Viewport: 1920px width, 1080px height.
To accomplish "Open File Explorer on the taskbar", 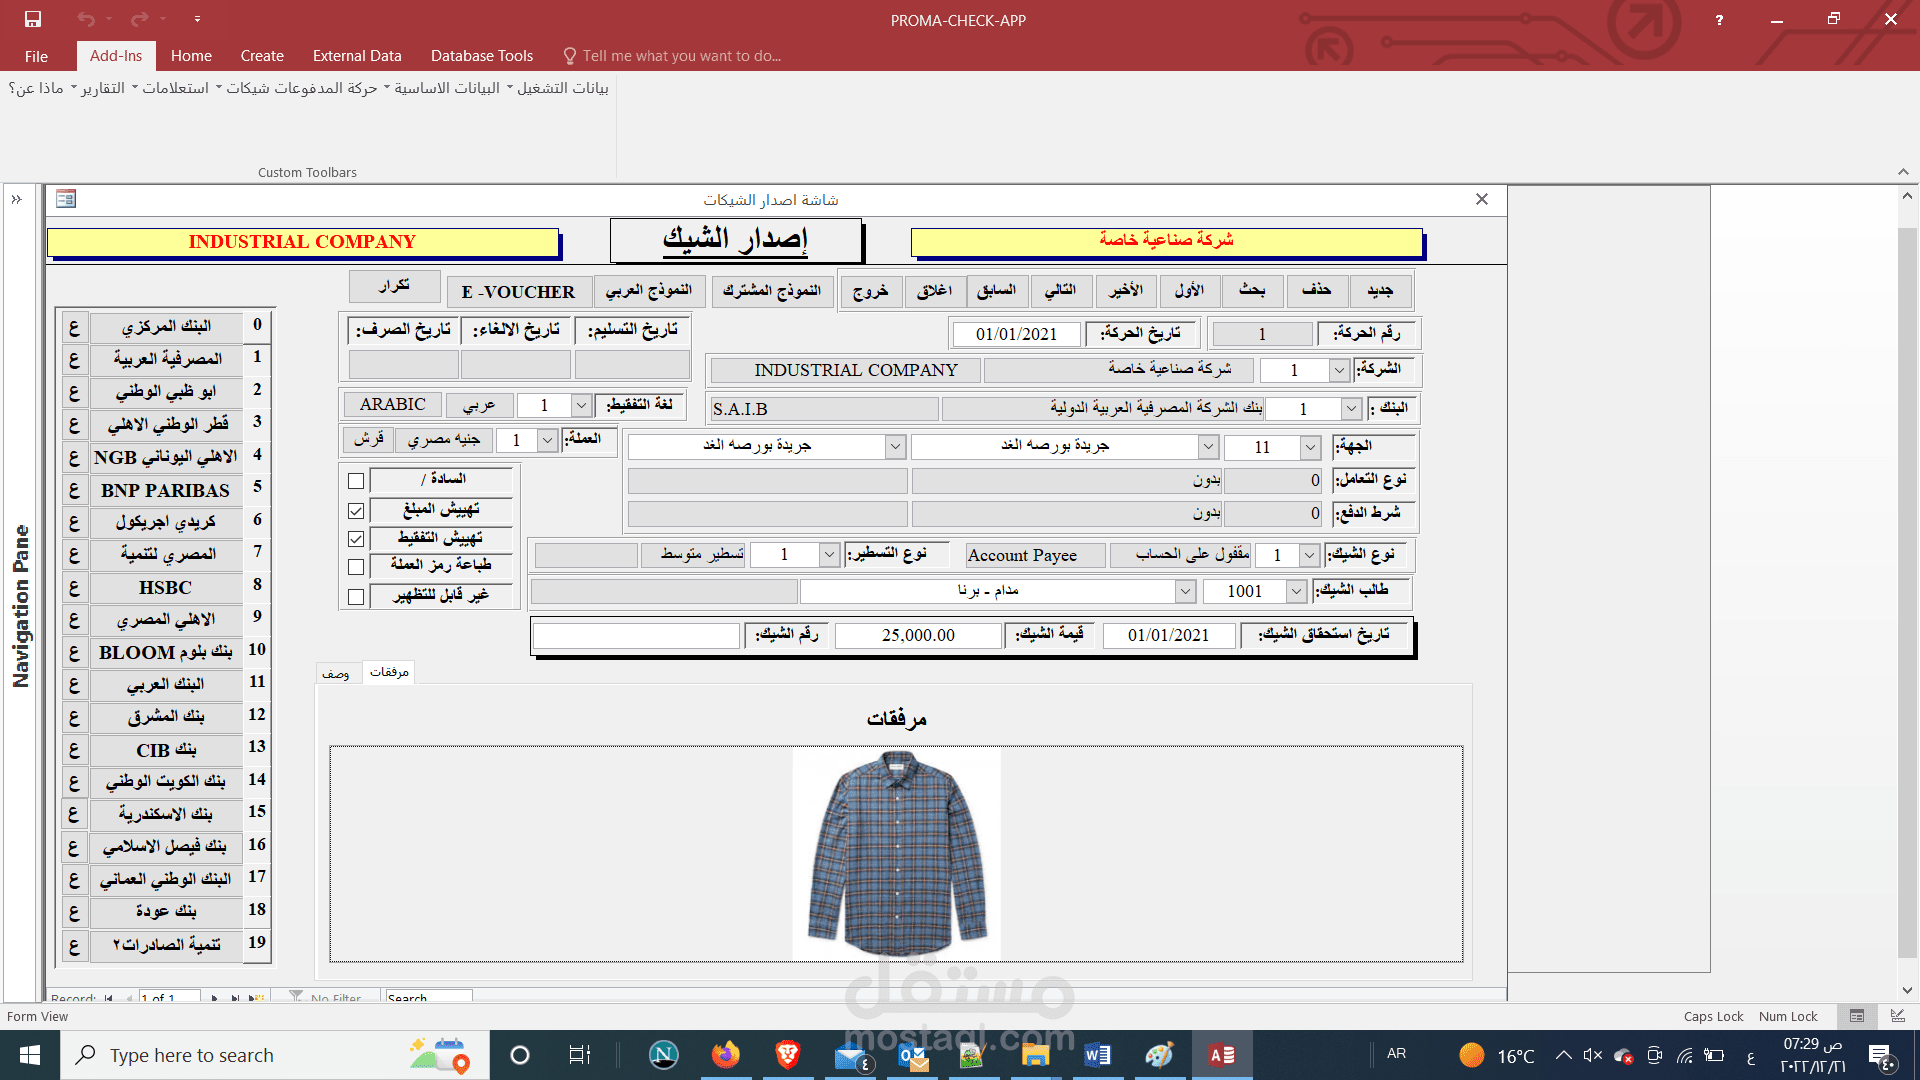I will [x=1035, y=1055].
